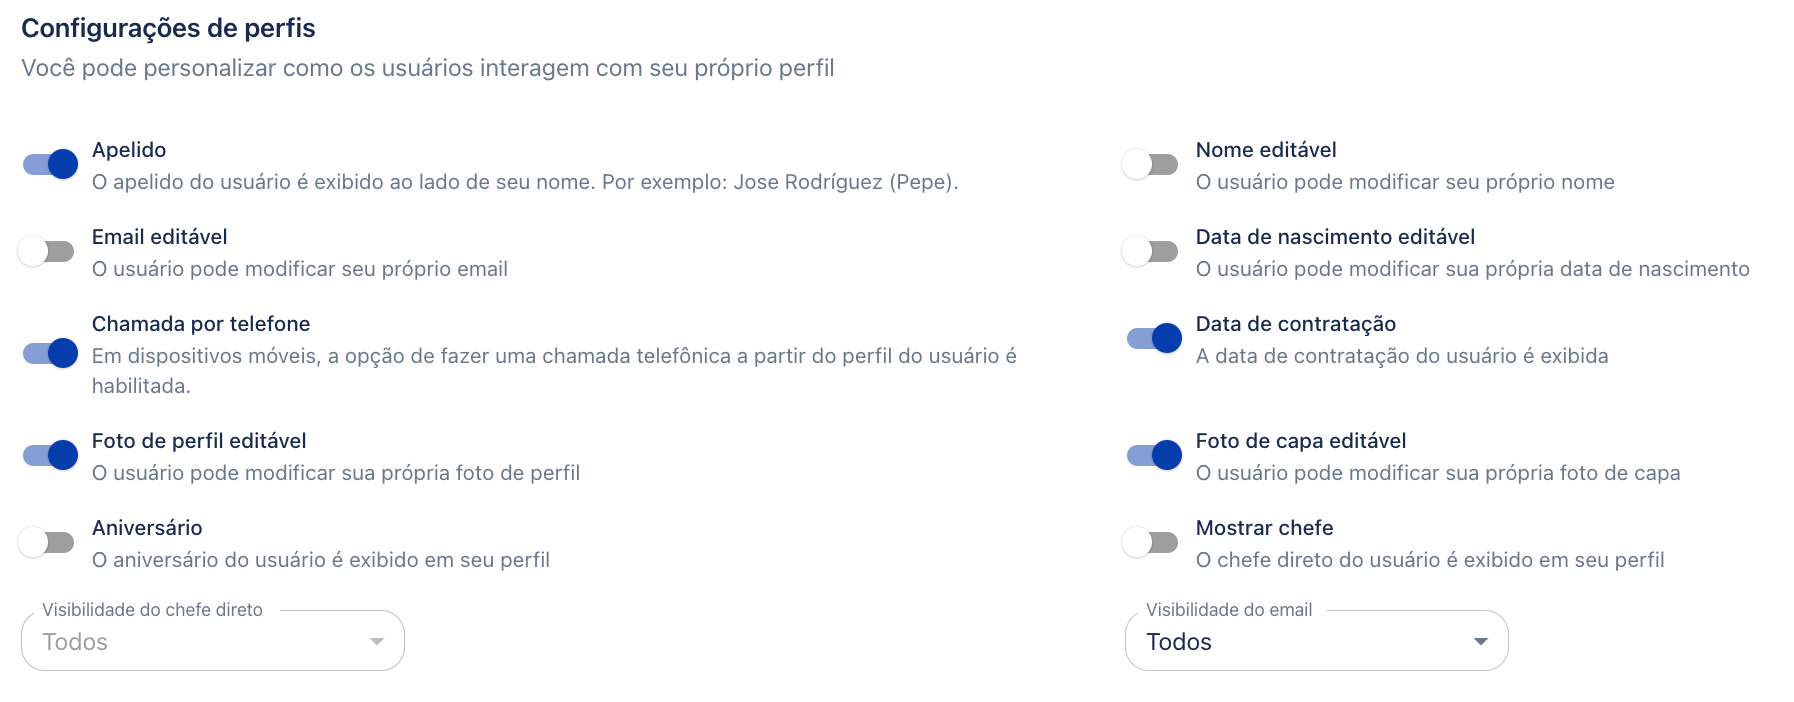Disable the Apelido toggle
The width and height of the screenshot is (1794, 702).
[50, 164]
